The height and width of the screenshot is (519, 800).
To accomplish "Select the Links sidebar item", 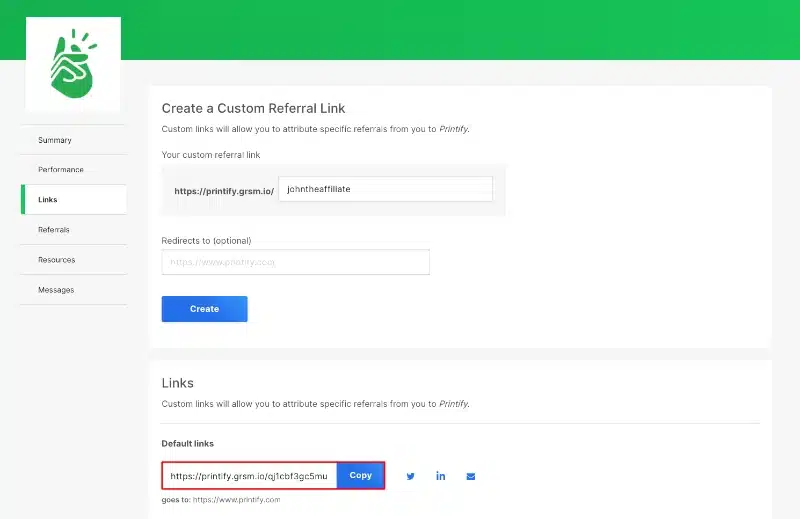I will coord(73,200).
